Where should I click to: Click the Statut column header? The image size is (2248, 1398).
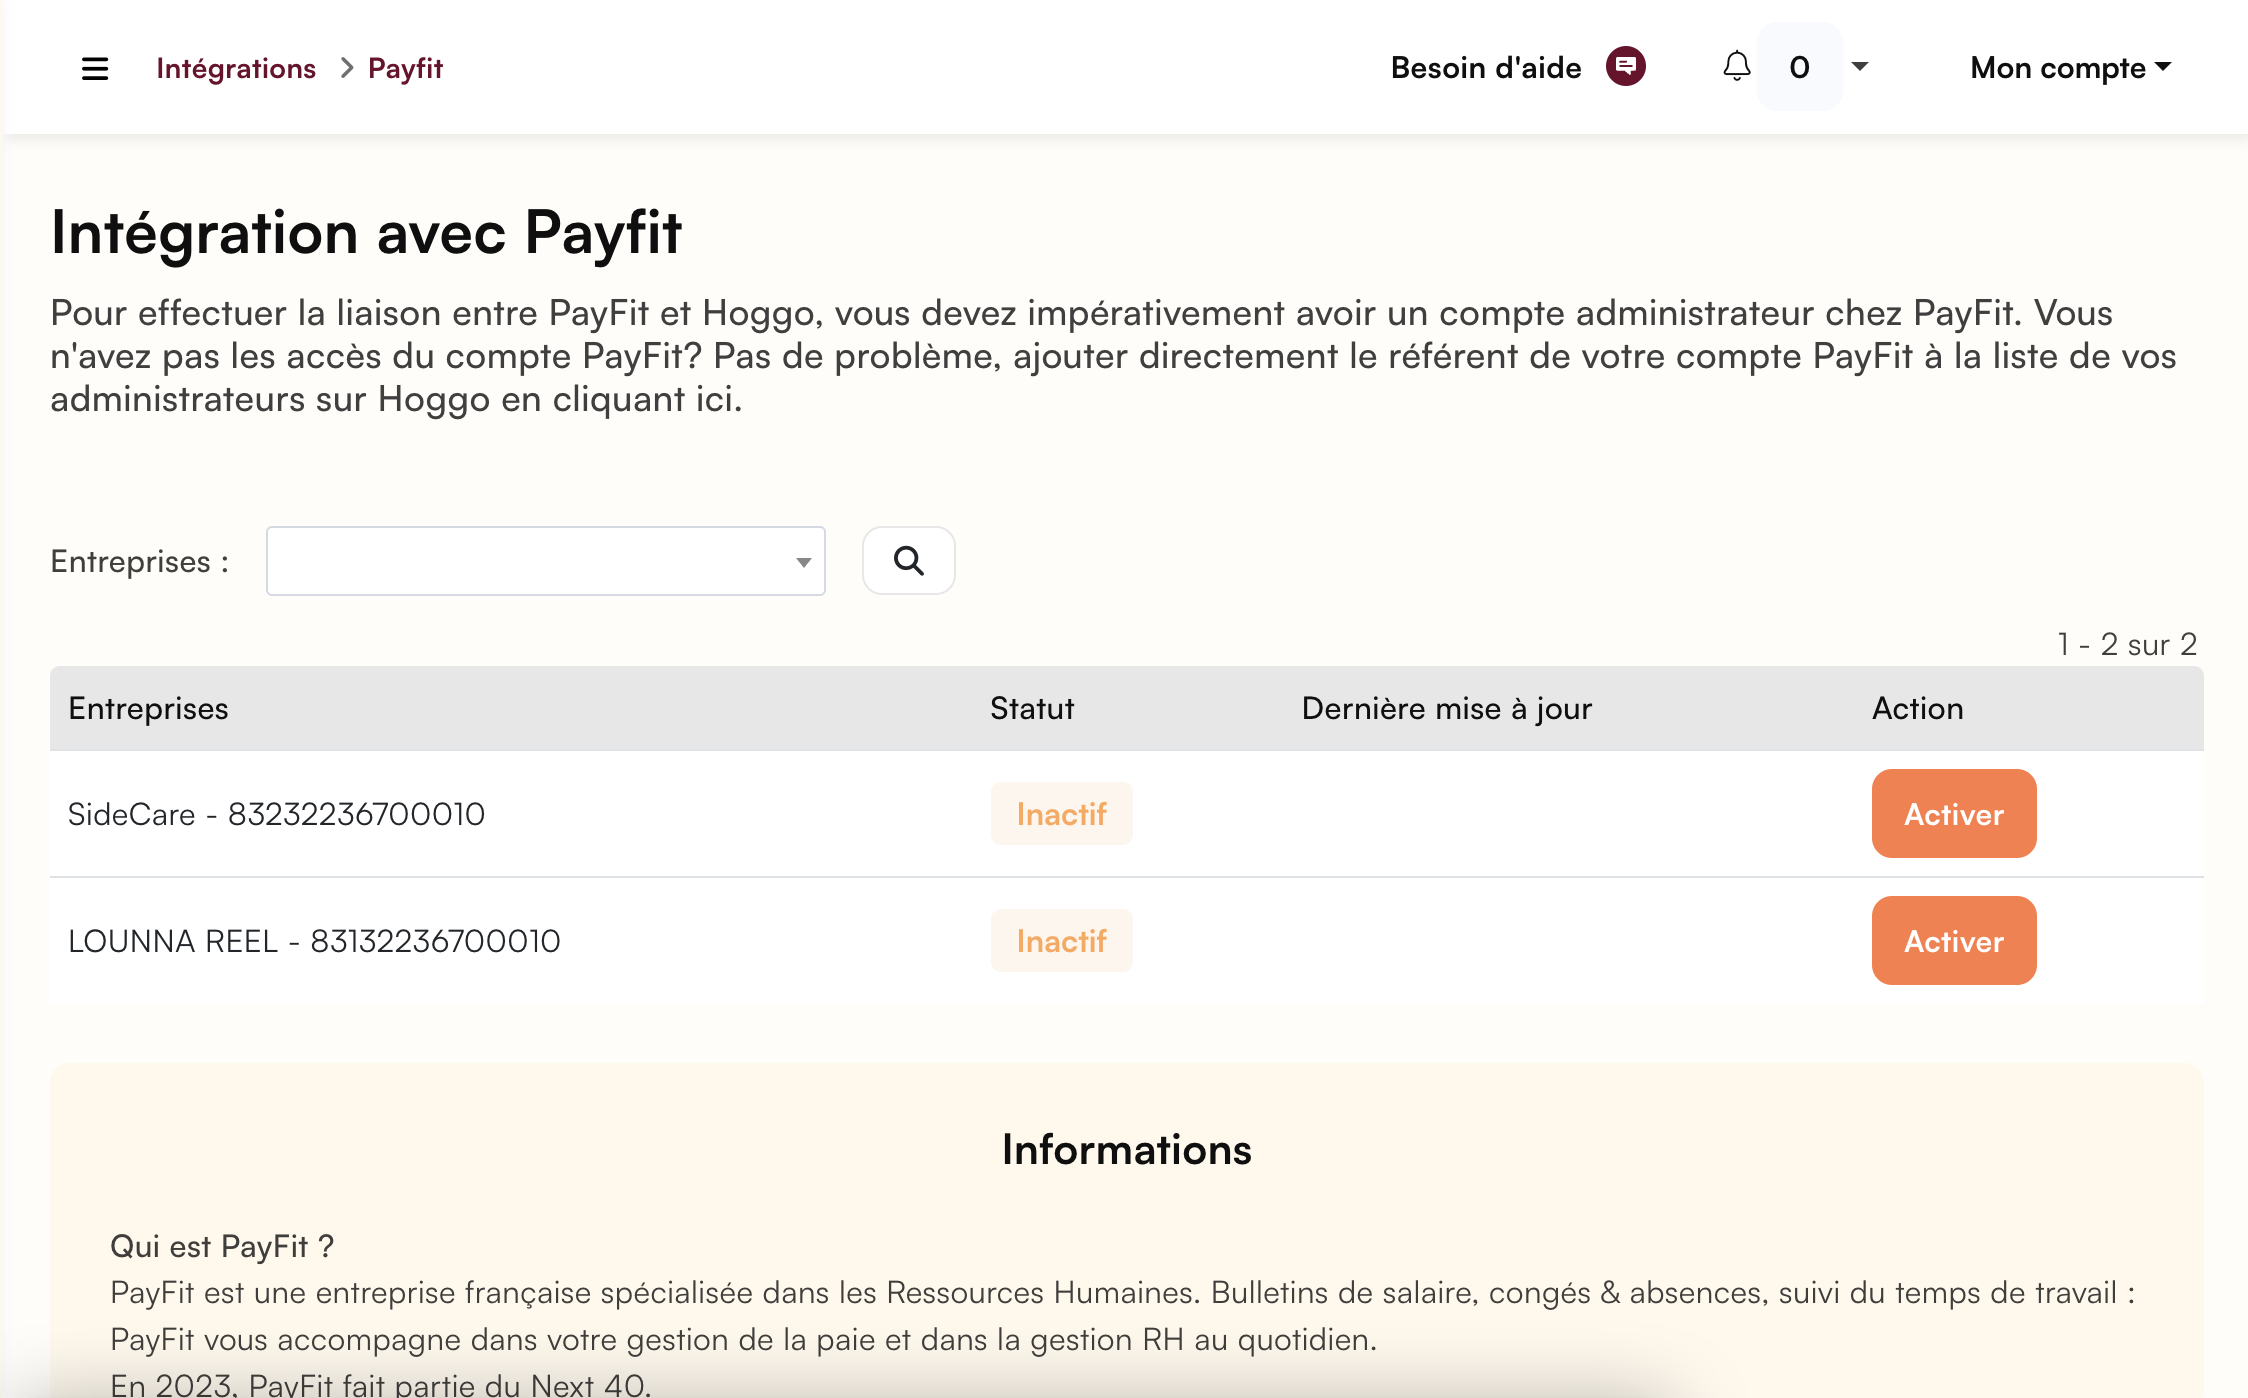click(x=1032, y=709)
